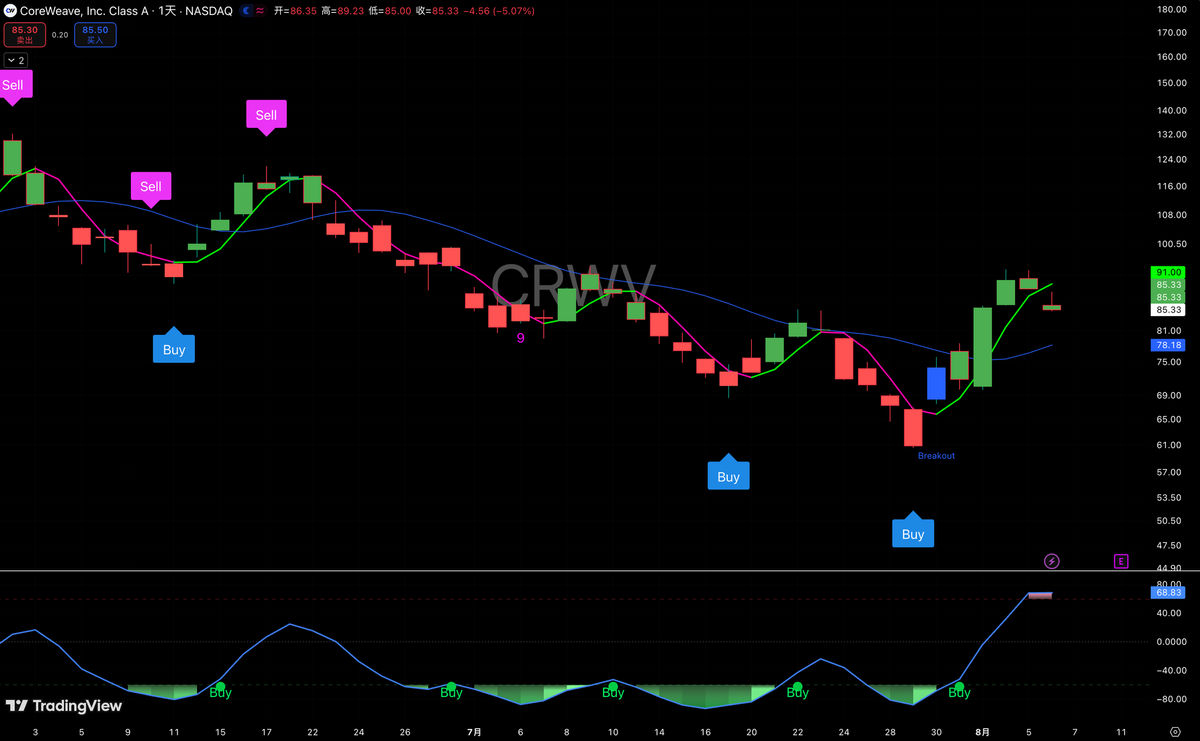The image size is (1200, 741).
Task: Click the 7月 label on time axis
Action: pyautogui.click(x=474, y=732)
